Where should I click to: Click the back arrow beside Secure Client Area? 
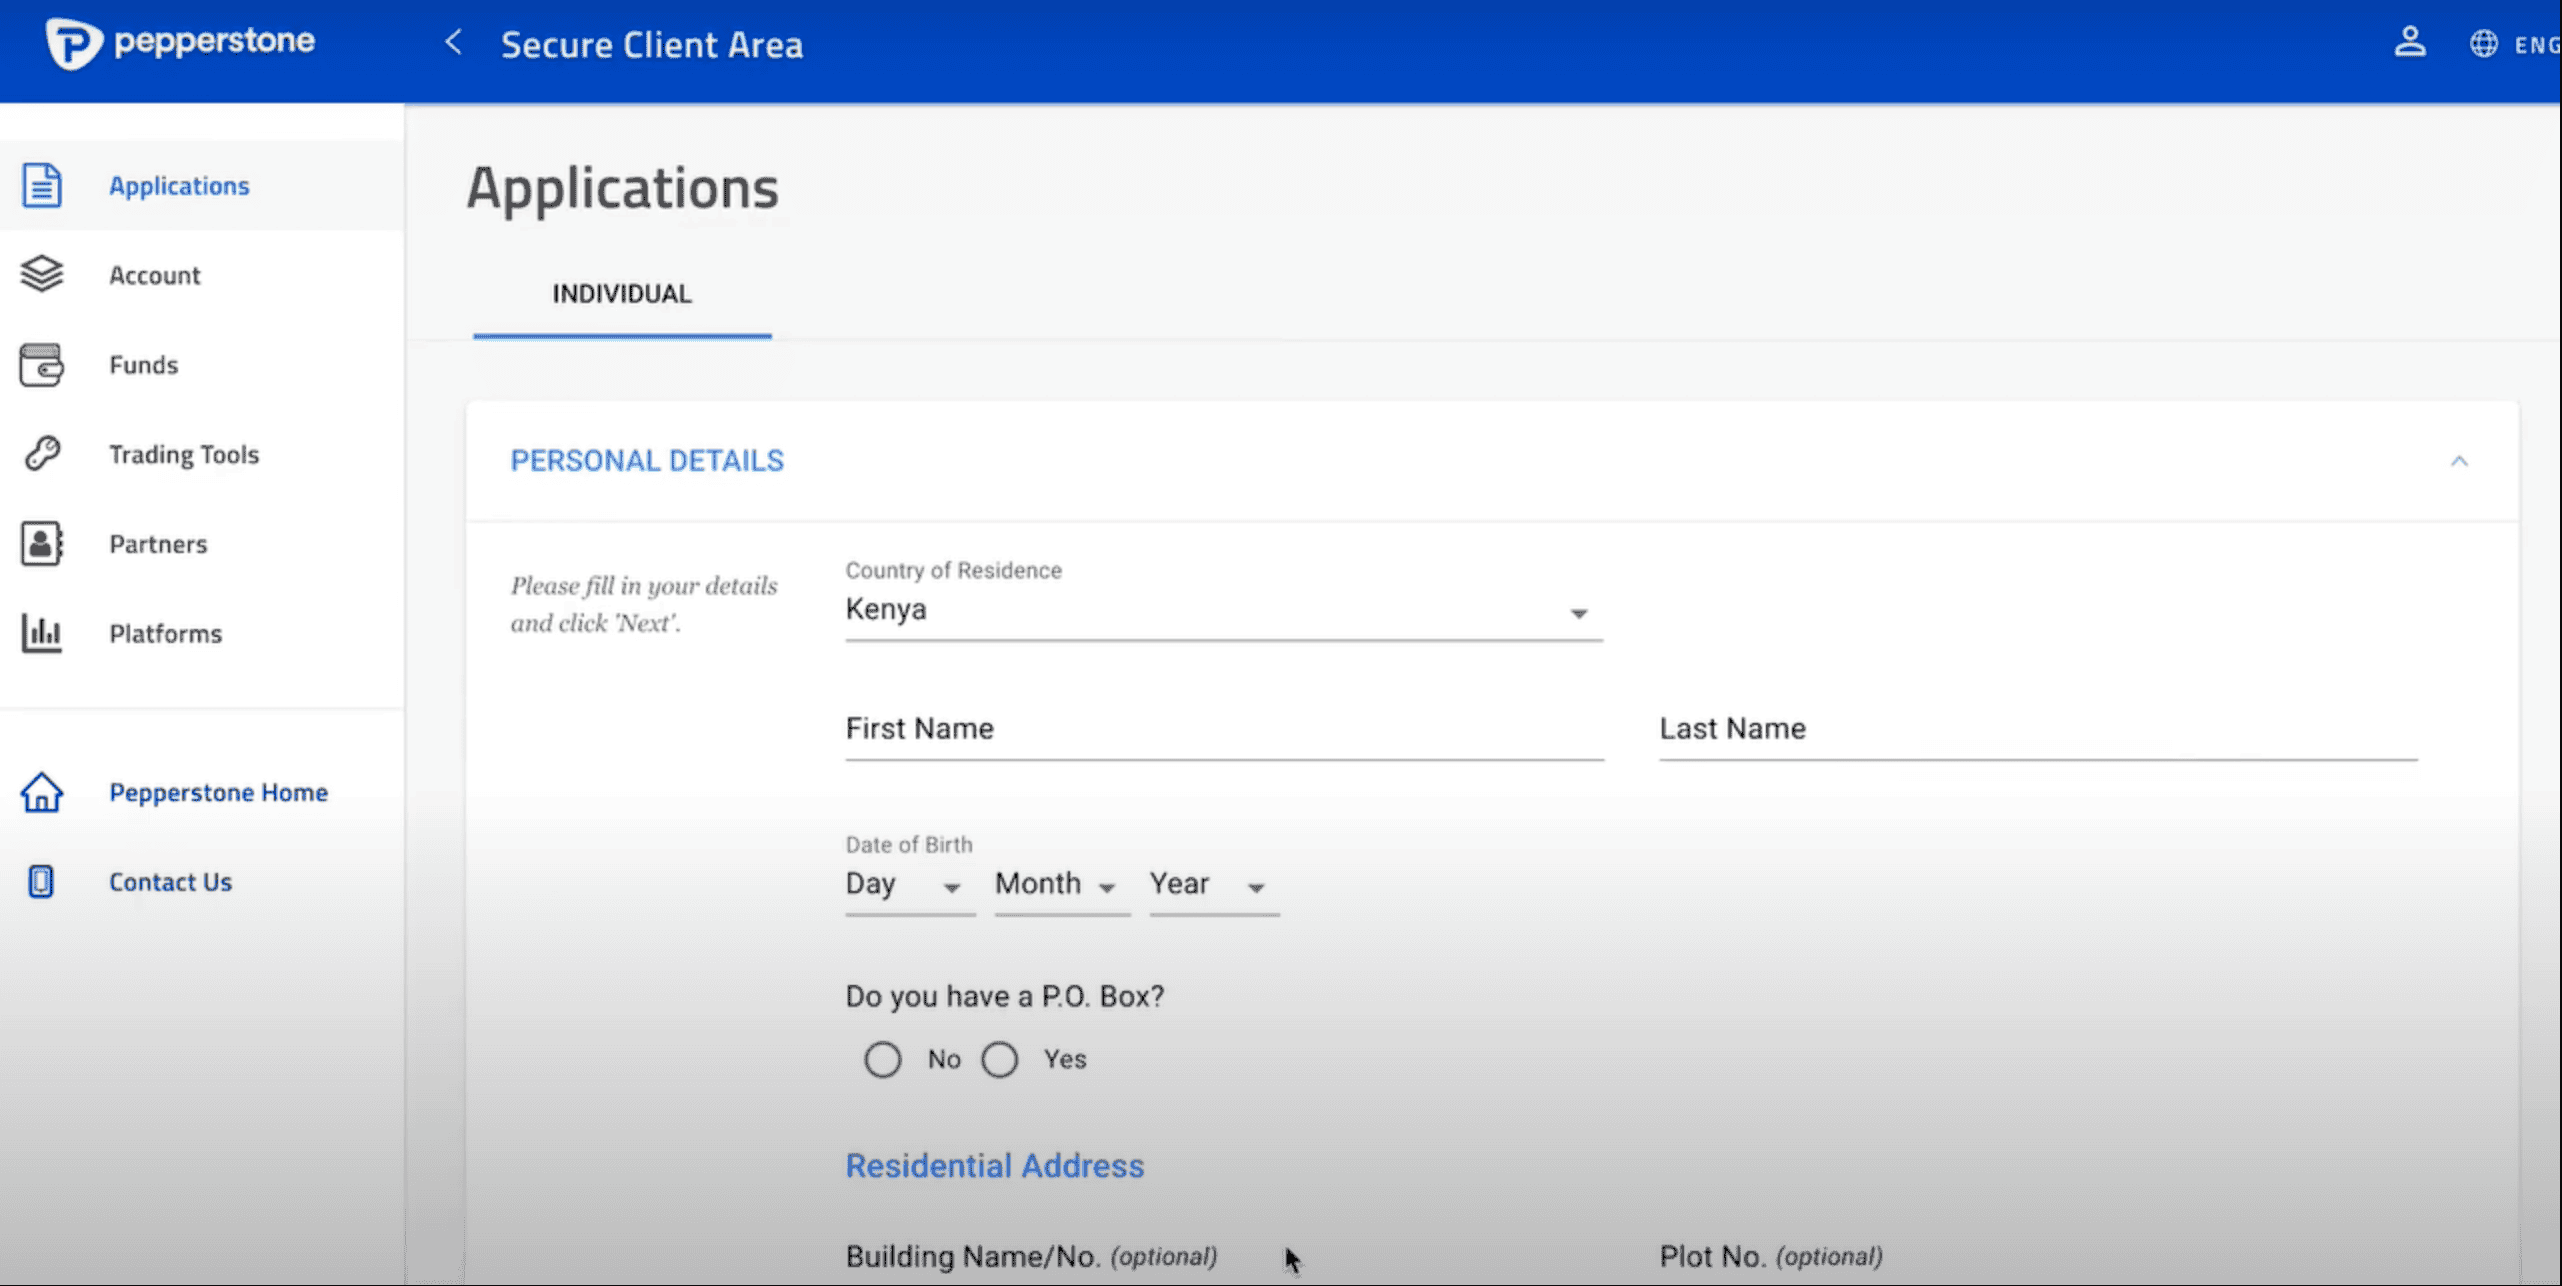[x=453, y=43]
